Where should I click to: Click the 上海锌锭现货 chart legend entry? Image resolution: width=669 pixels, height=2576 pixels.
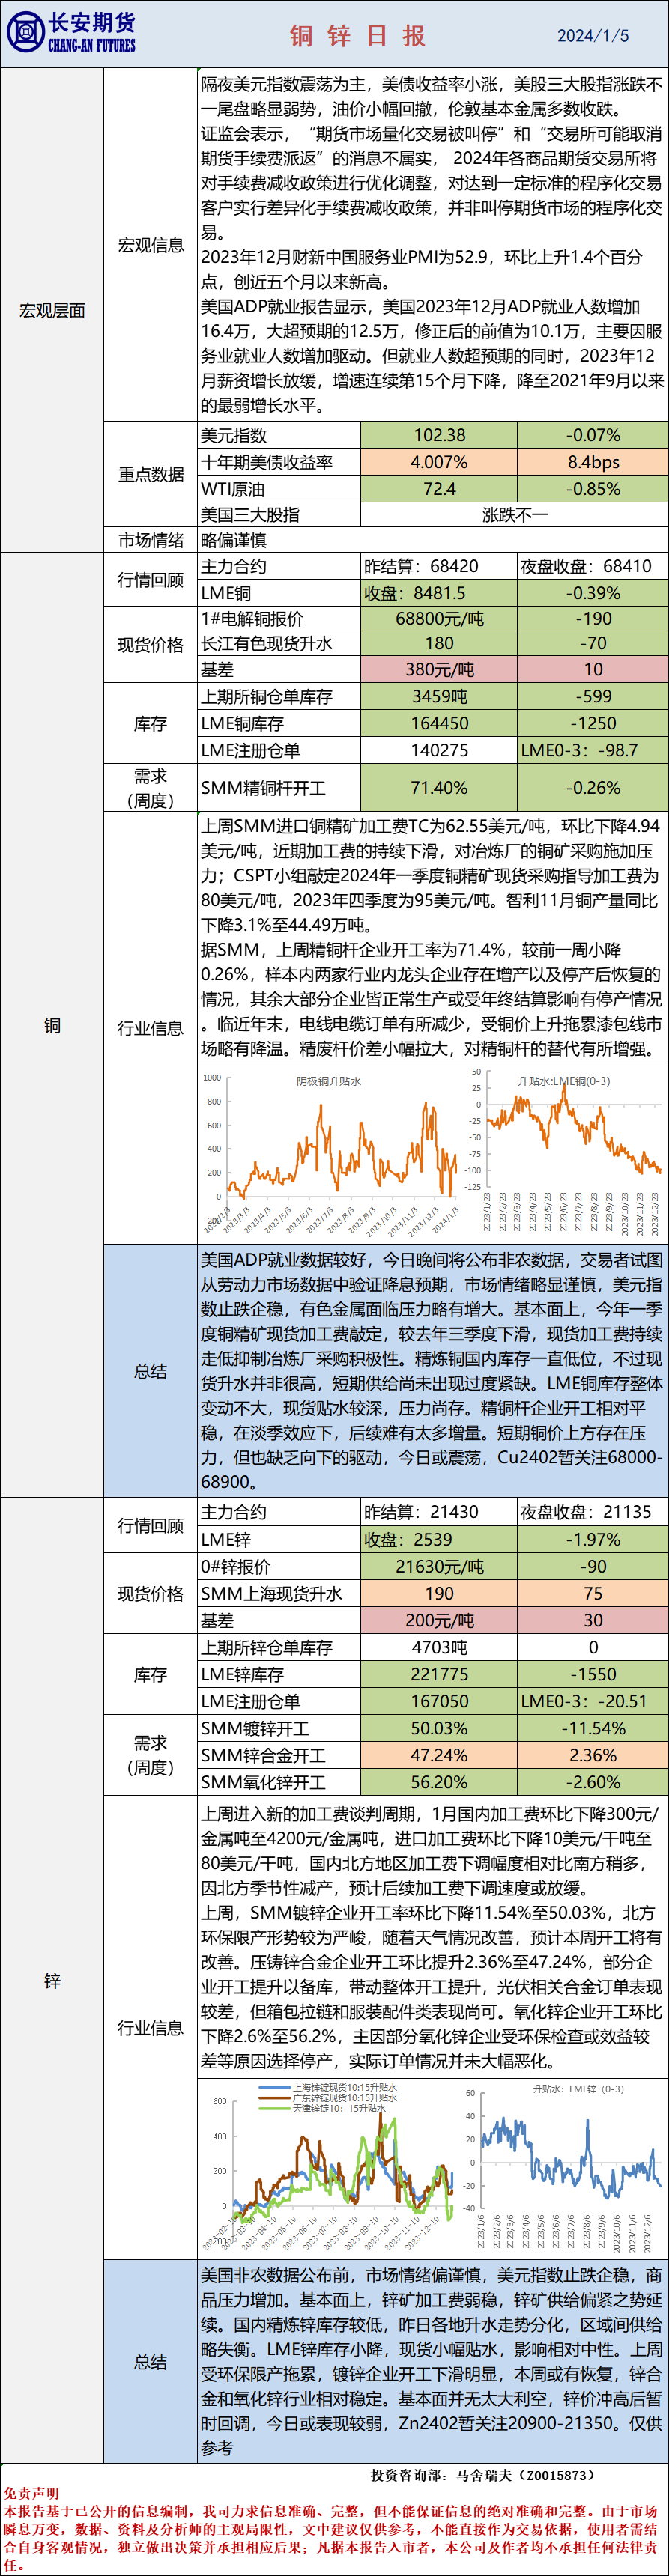(328, 2088)
